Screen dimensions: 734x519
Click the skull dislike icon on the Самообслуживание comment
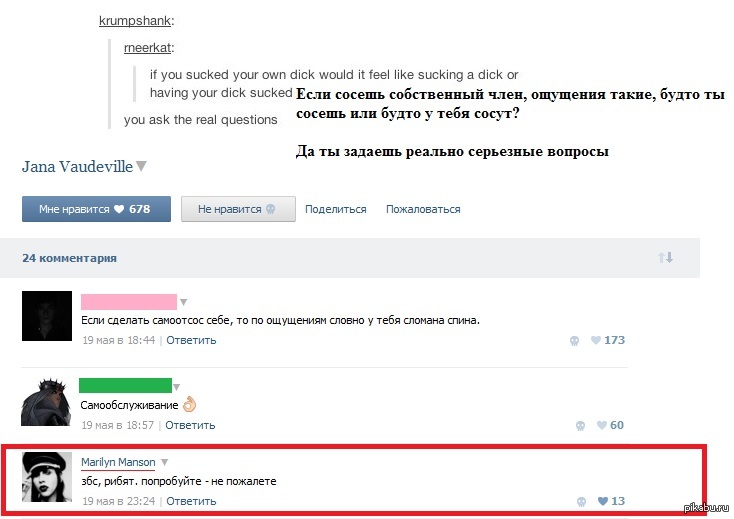580,426
